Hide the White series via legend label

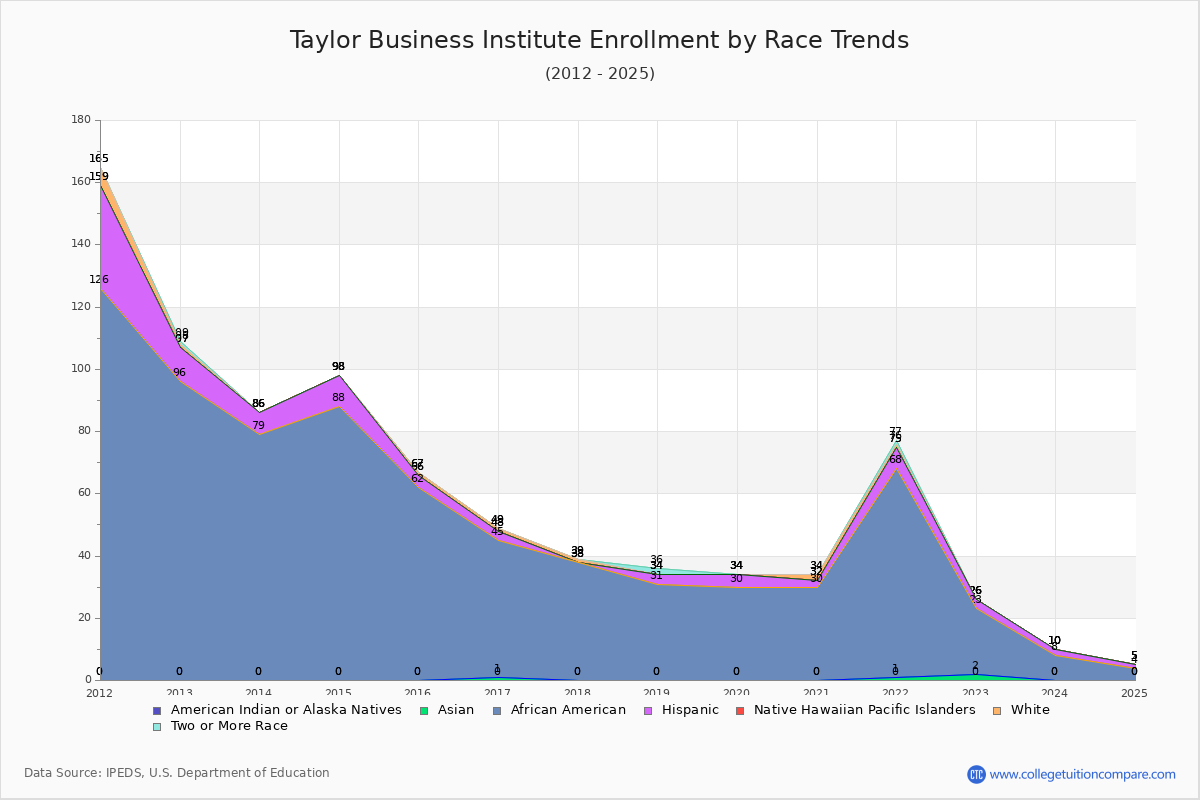coord(1030,710)
